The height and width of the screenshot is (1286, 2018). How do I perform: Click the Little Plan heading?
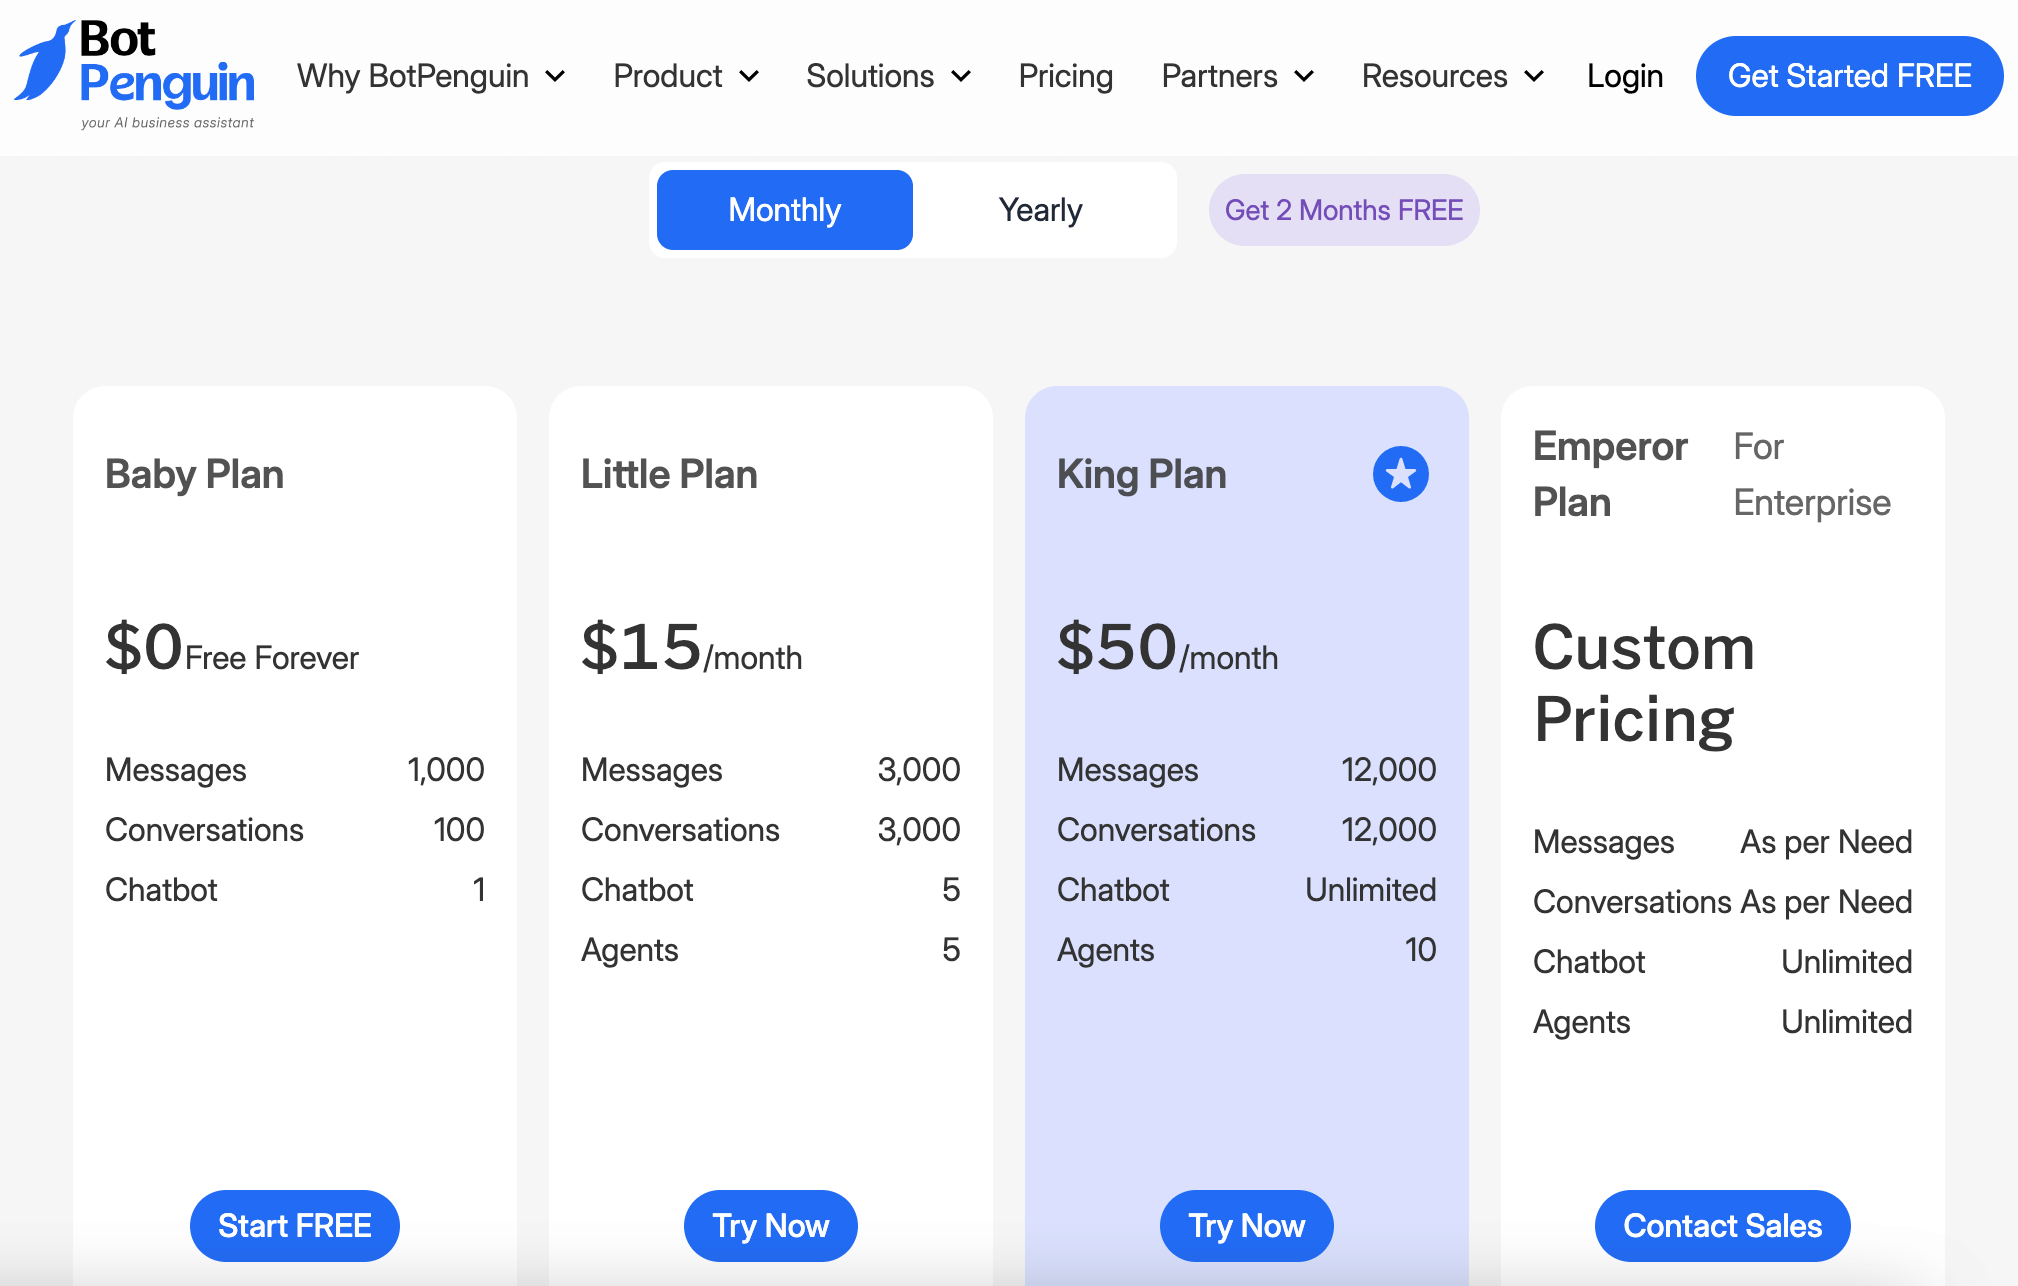pos(669,474)
